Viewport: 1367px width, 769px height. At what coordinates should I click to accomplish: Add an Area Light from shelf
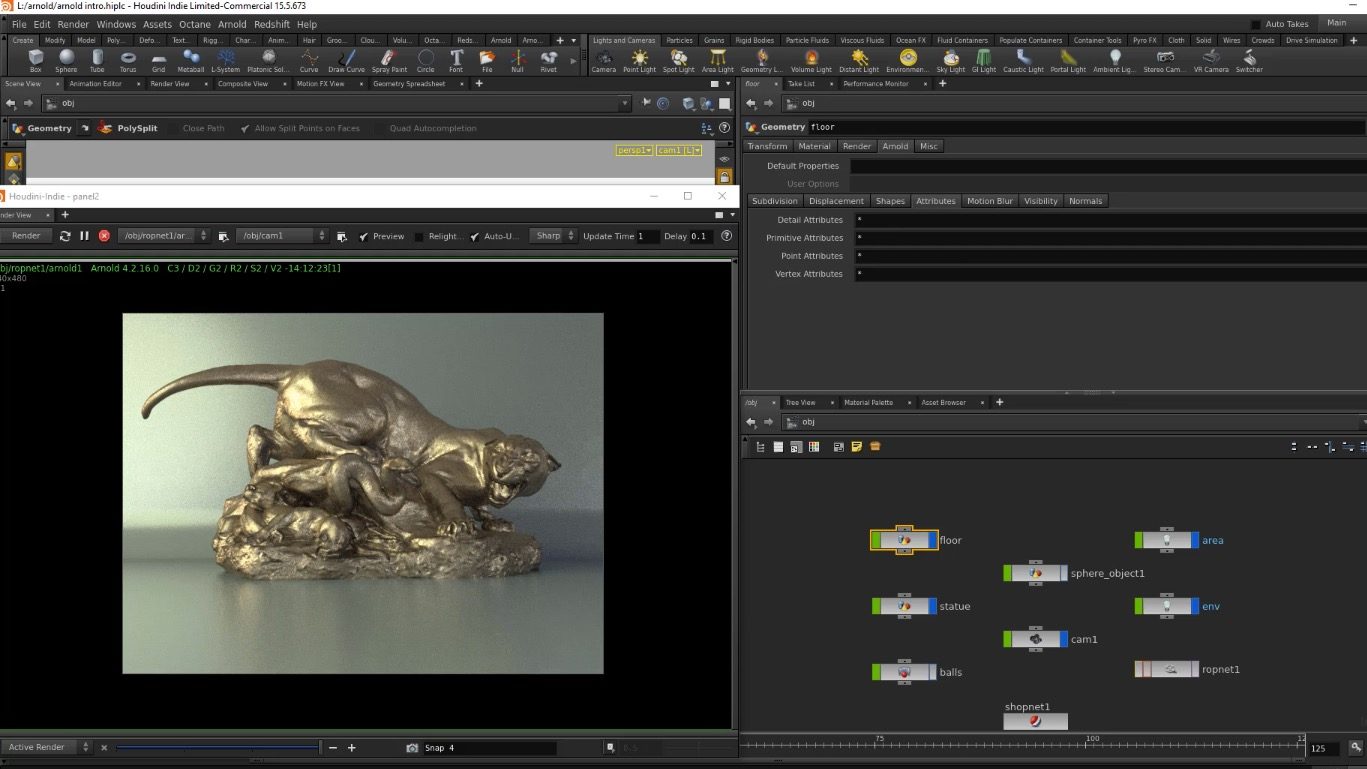point(717,61)
